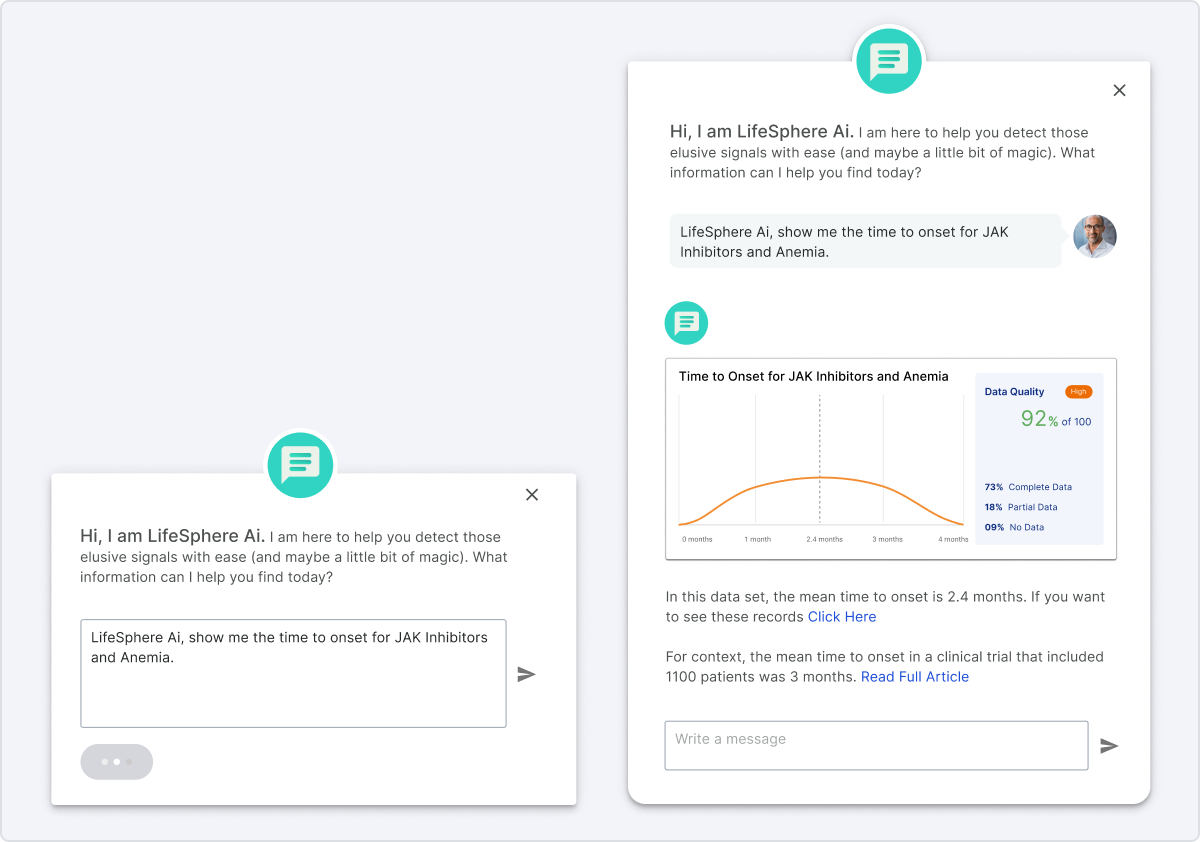1200x842 pixels.
Task: Click the orange onset curve in the chart
Action: [x=820, y=479]
